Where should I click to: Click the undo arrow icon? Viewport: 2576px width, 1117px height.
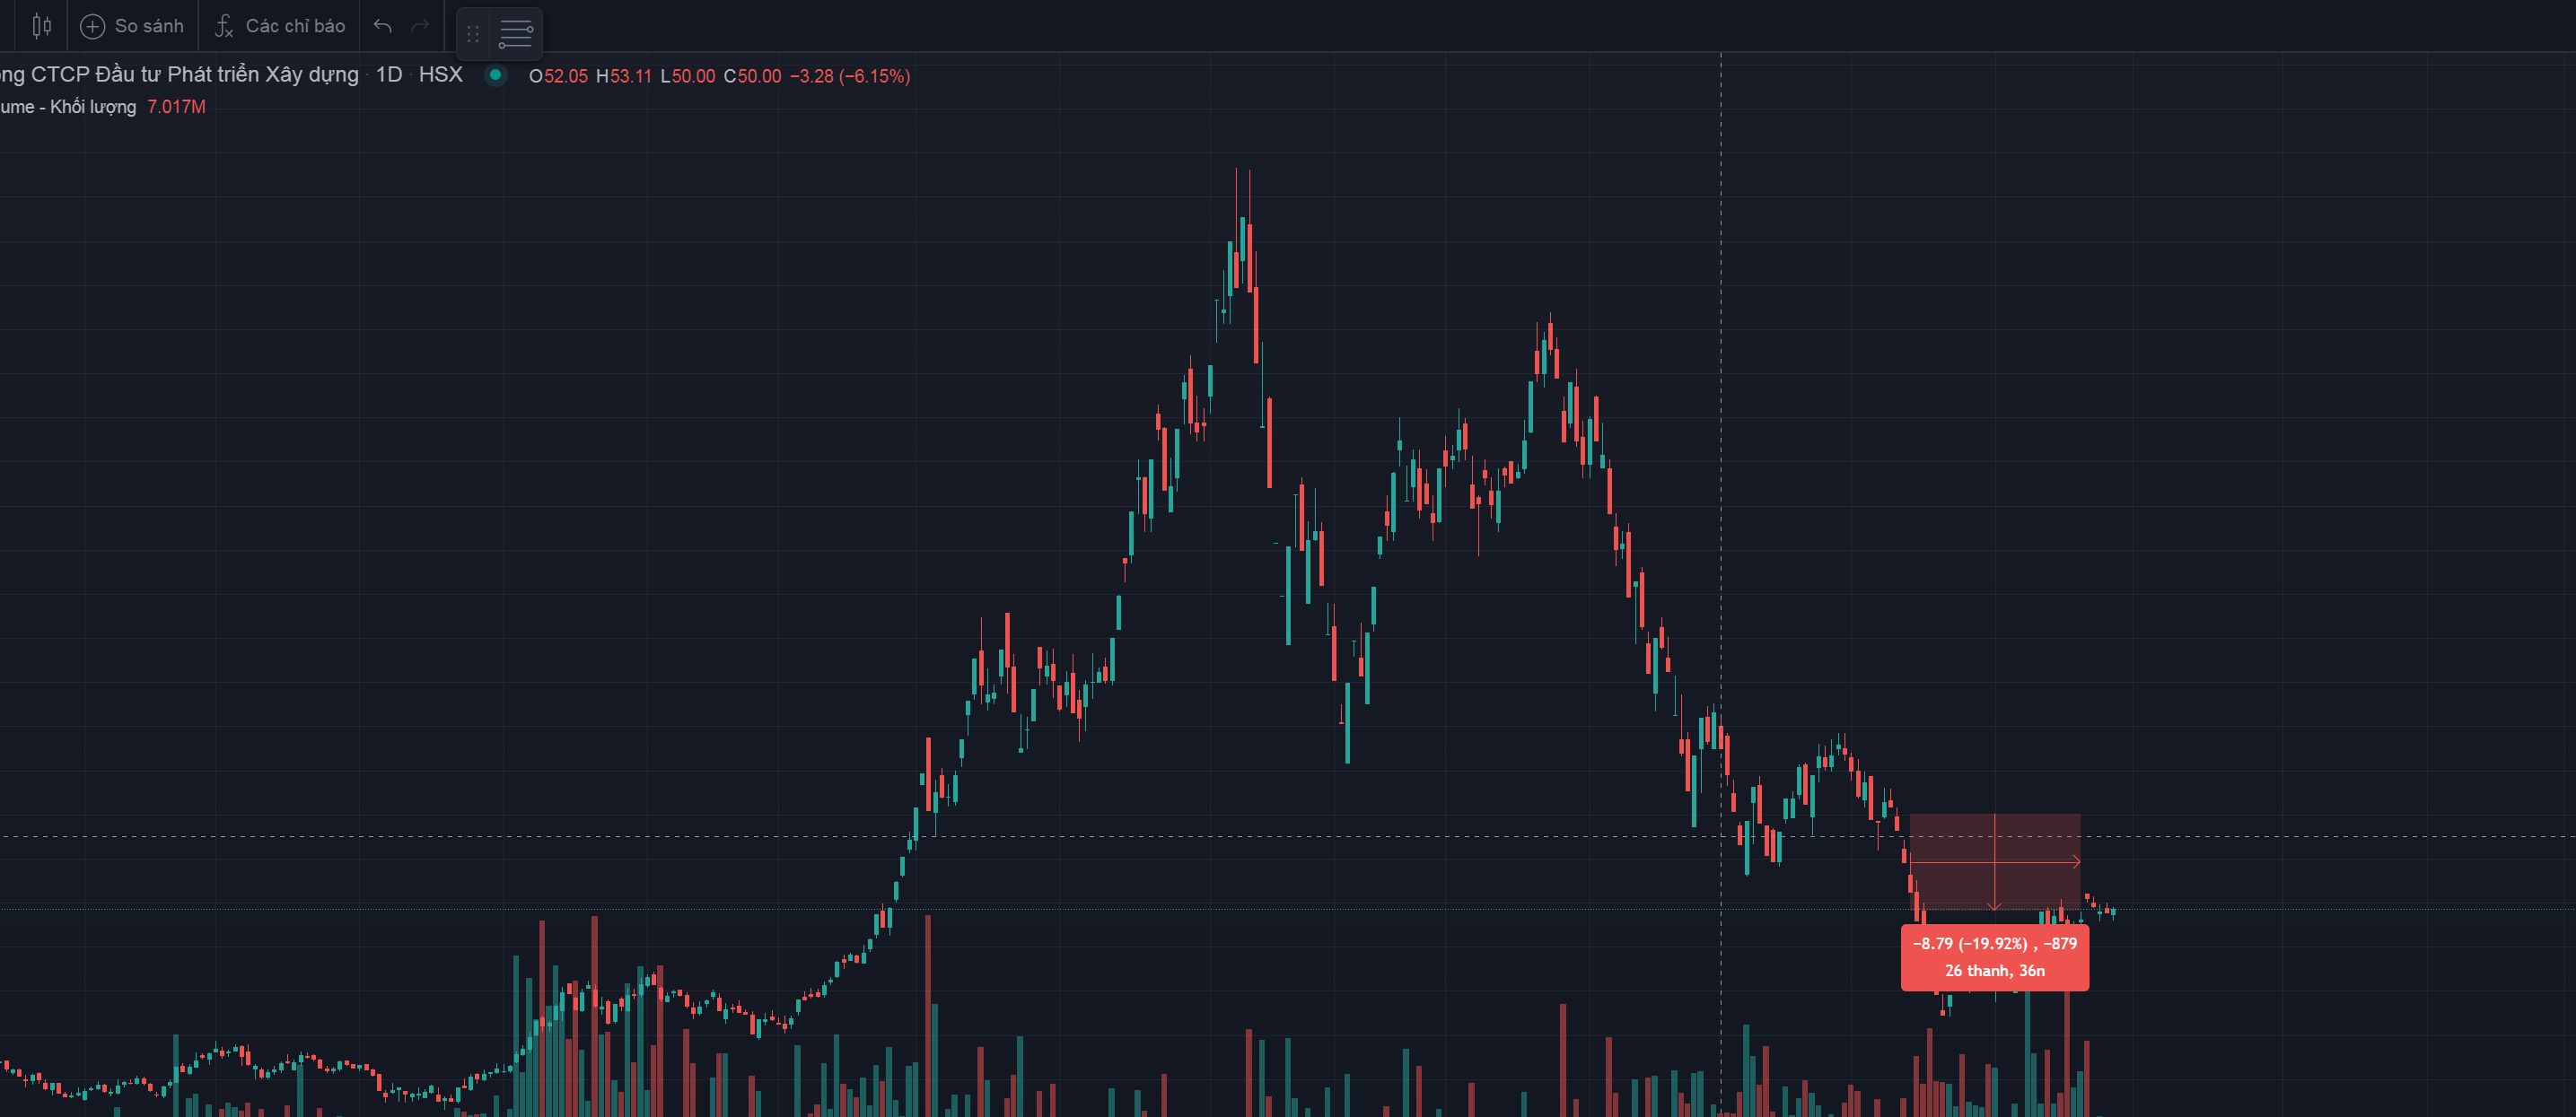point(382,26)
